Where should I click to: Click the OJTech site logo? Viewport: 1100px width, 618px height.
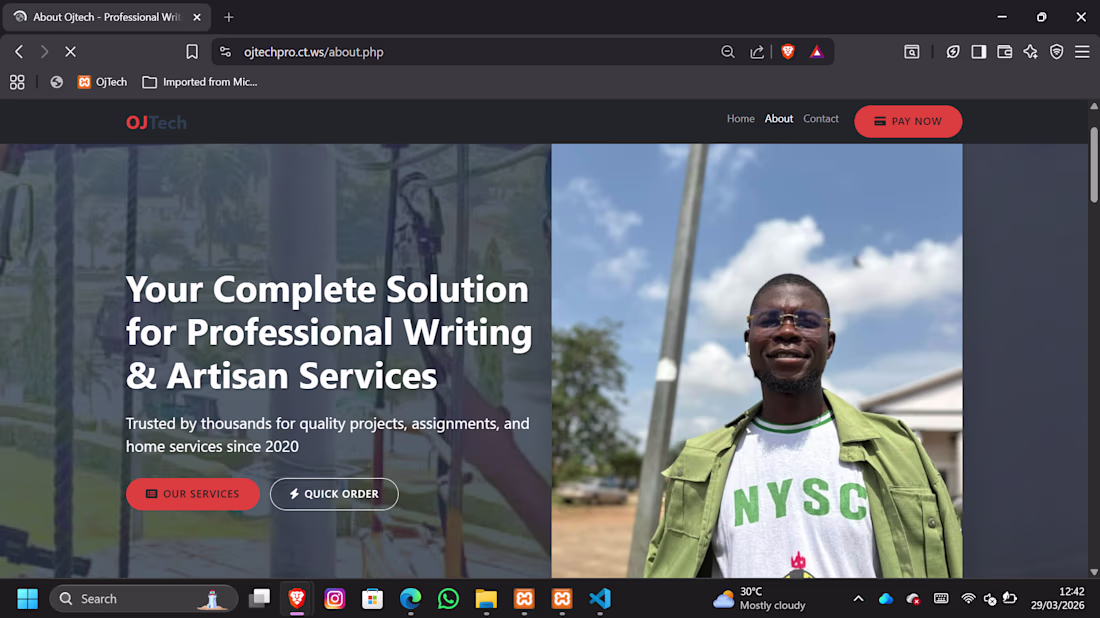coord(156,123)
